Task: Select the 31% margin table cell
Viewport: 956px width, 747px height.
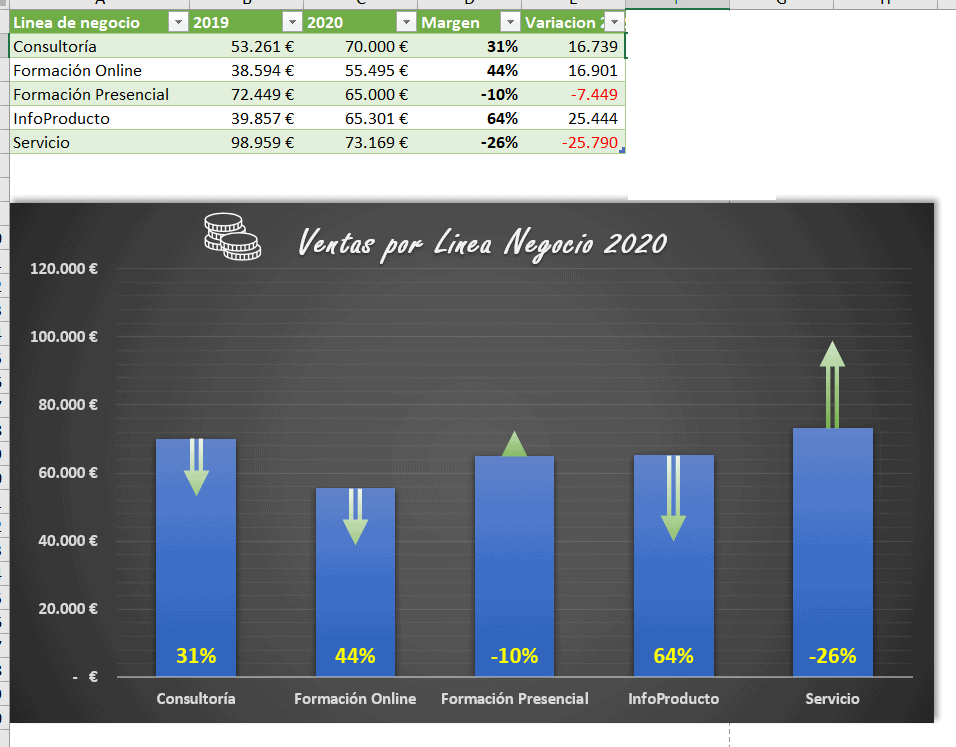Action: pyautogui.click(x=469, y=46)
